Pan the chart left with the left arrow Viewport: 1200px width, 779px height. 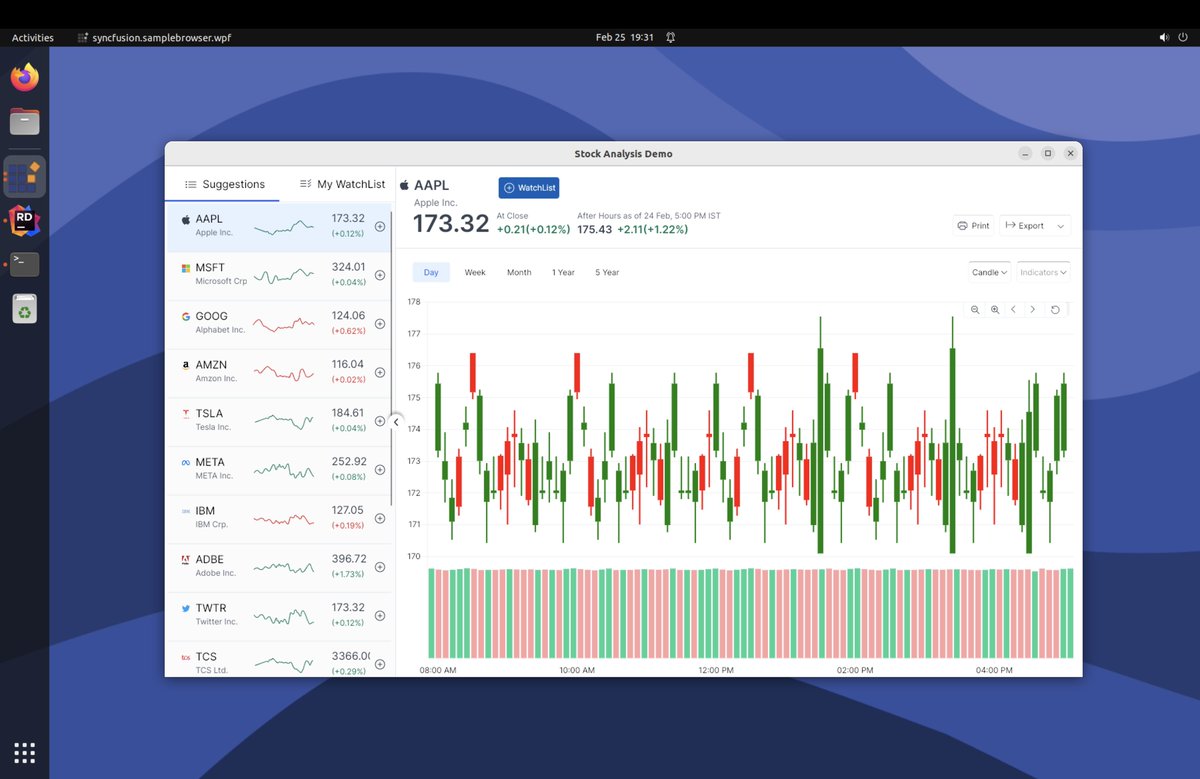1013,310
